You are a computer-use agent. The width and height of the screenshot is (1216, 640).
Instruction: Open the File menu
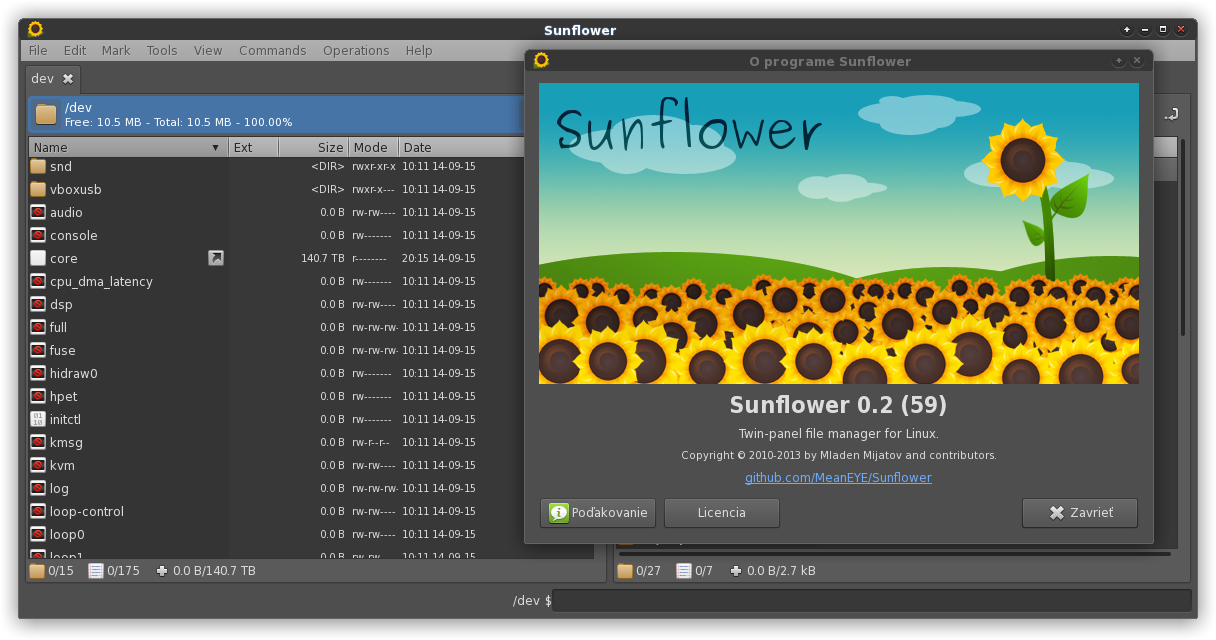click(x=38, y=50)
